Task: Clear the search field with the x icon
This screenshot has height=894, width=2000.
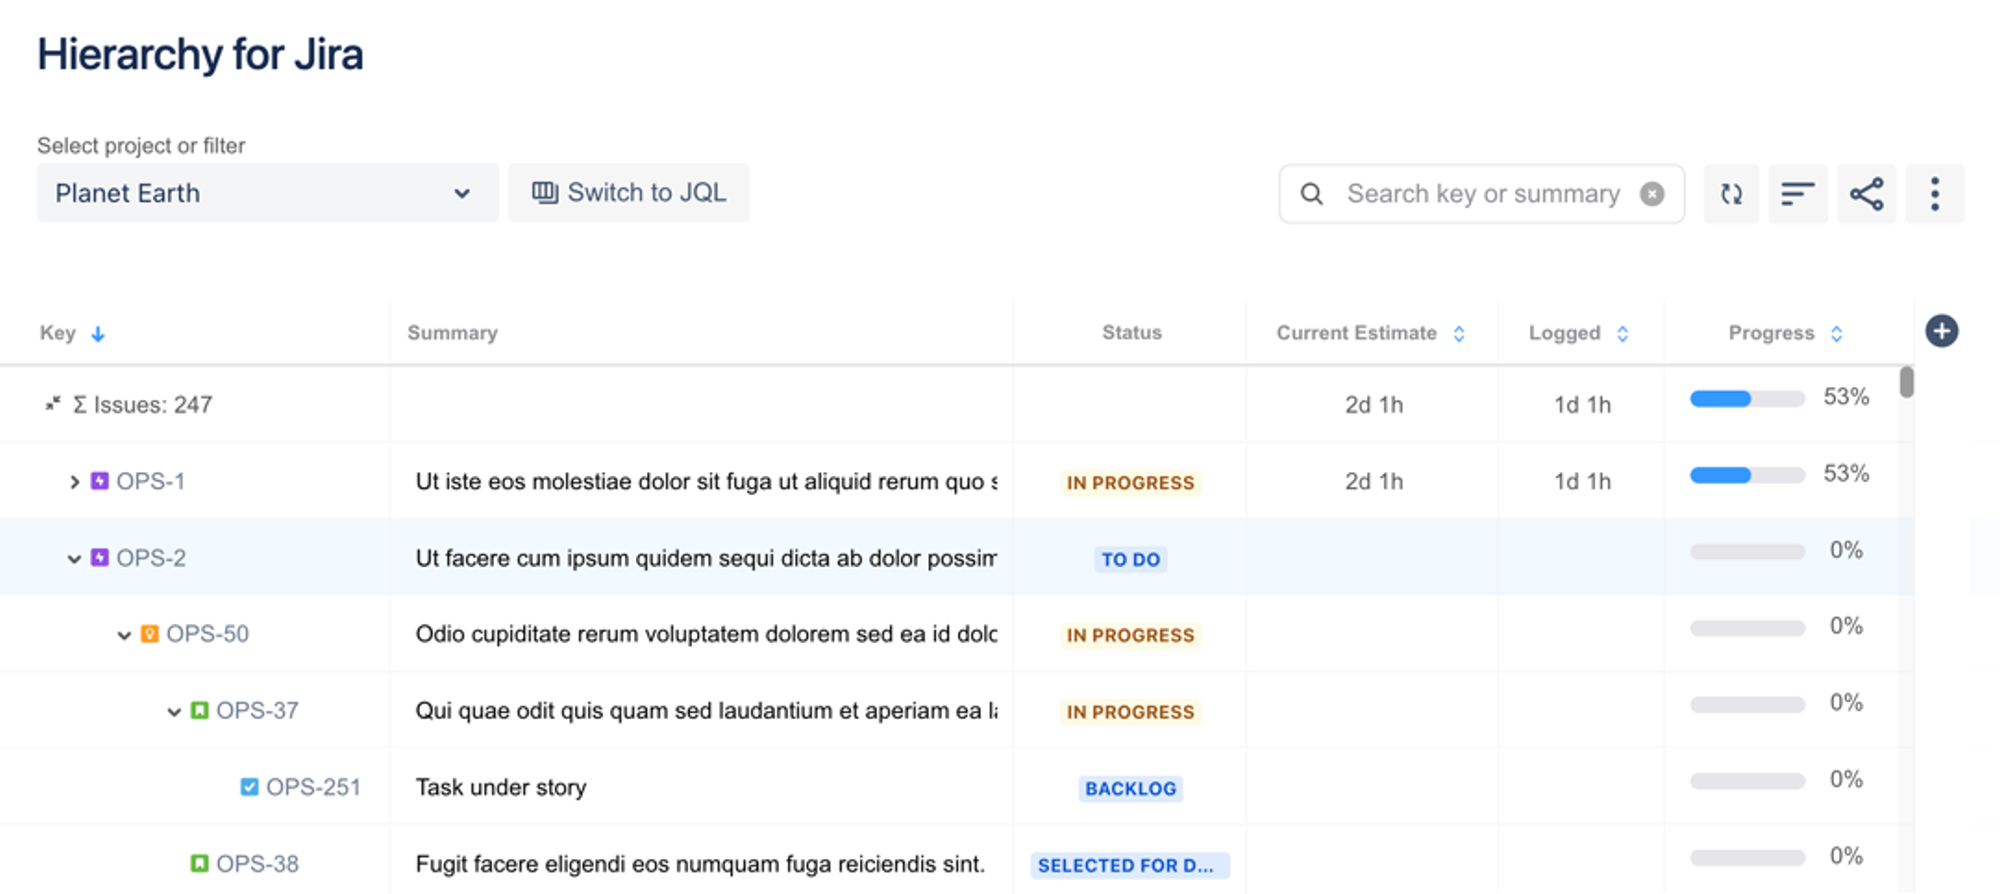Action: point(1652,194)
